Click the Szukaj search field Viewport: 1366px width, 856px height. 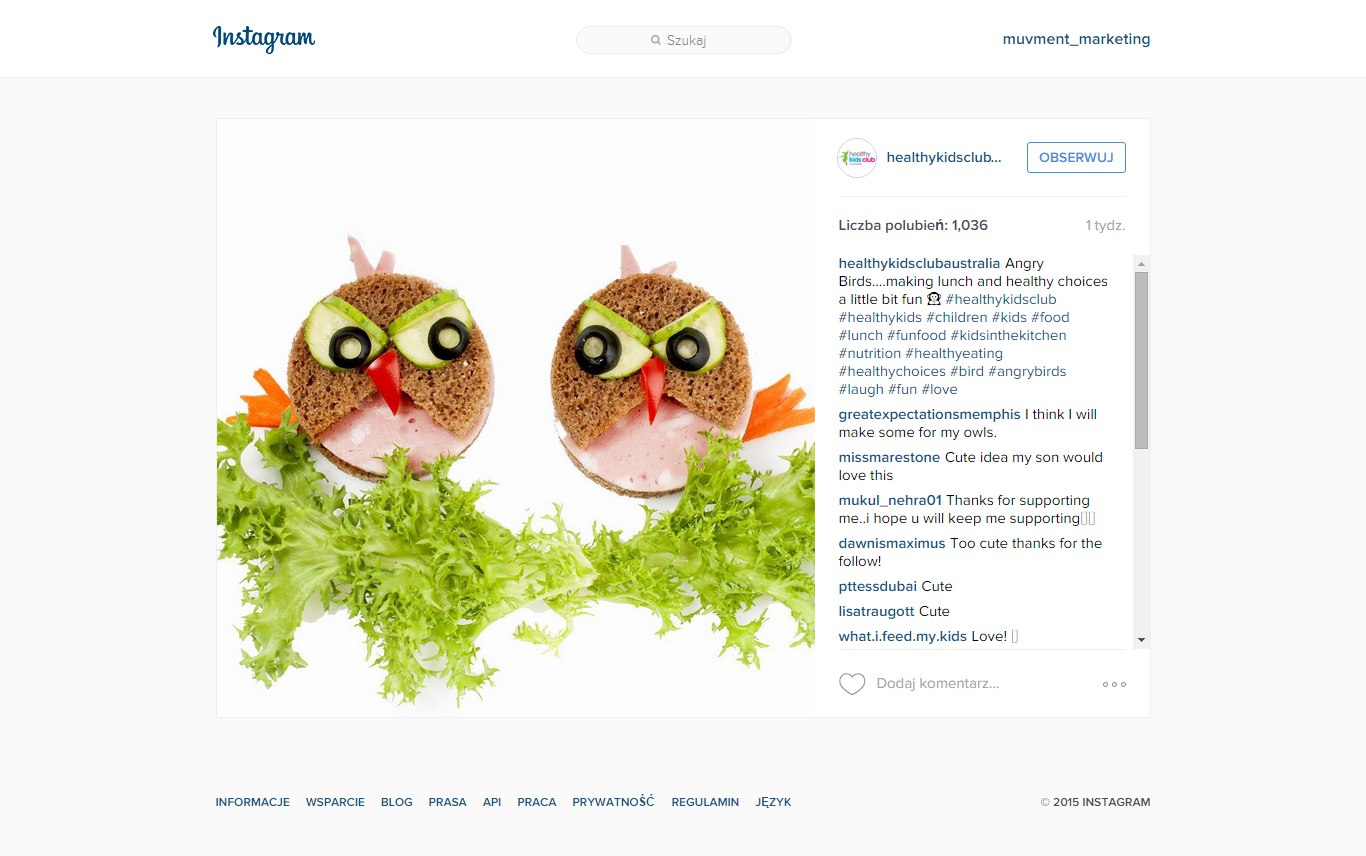tap(684, 40)
